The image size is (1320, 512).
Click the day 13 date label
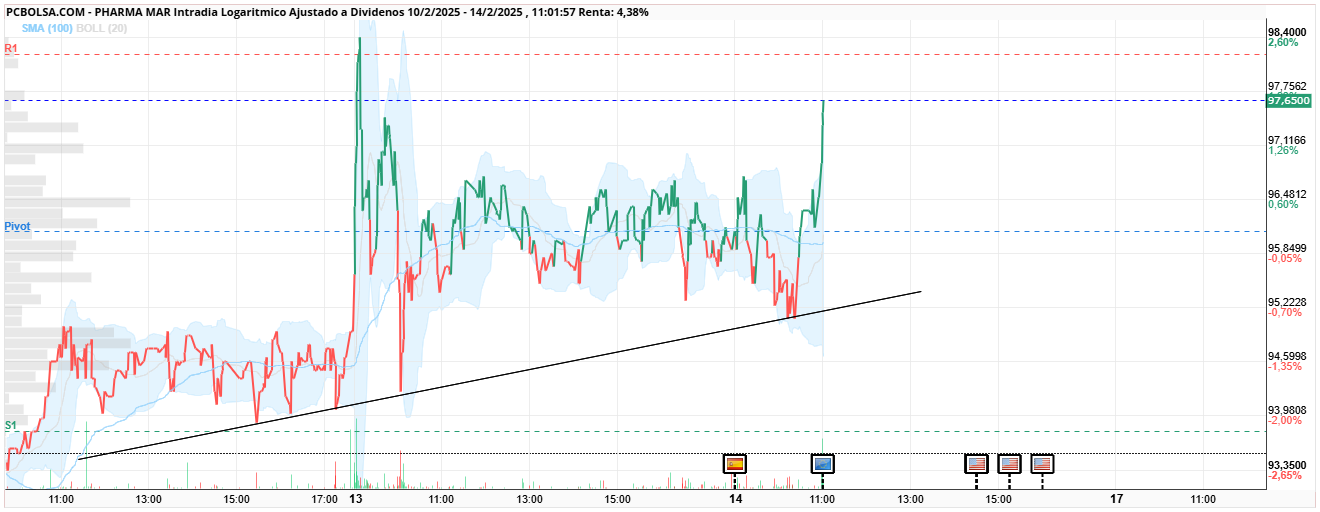coord(356,498)
